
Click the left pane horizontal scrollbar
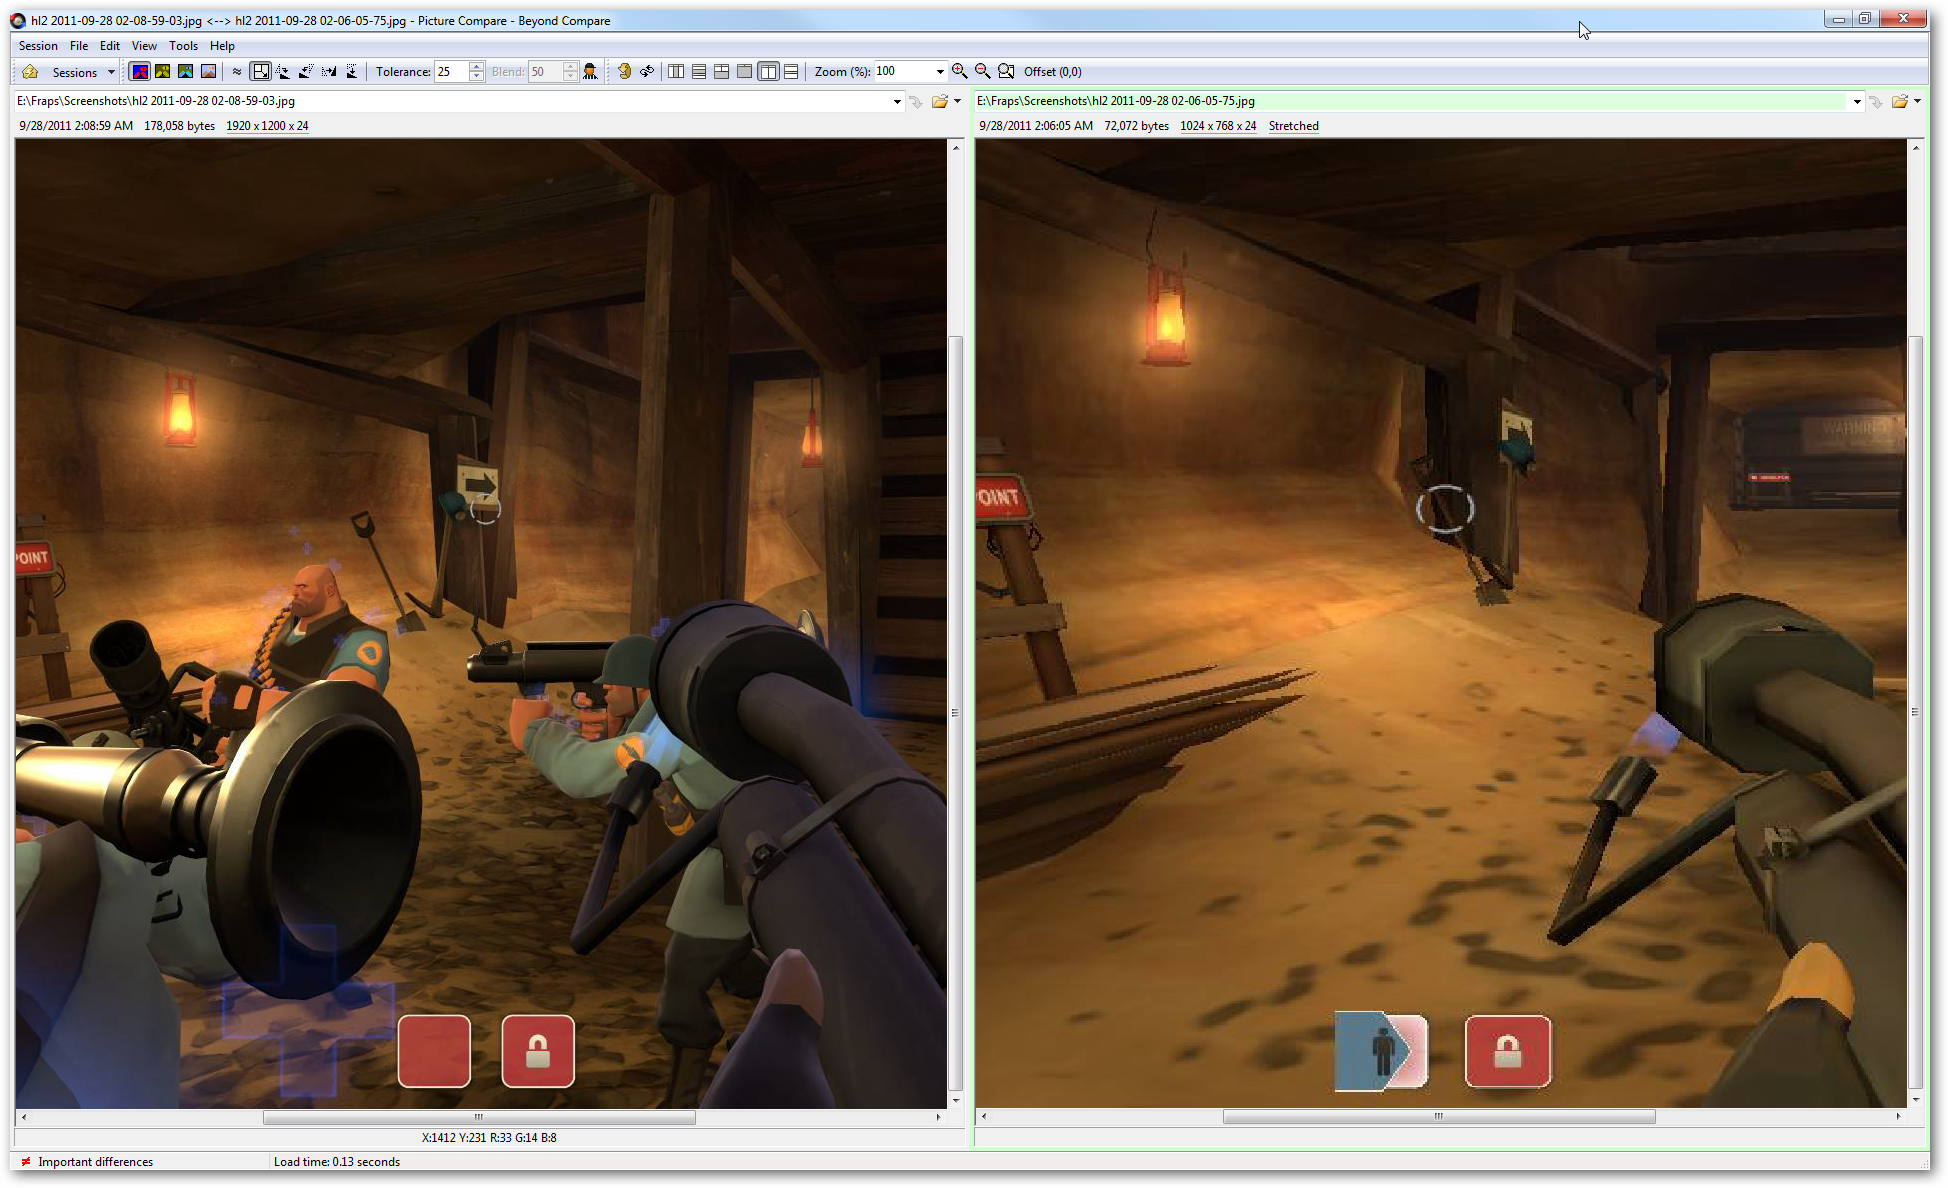pos(478,1117)
